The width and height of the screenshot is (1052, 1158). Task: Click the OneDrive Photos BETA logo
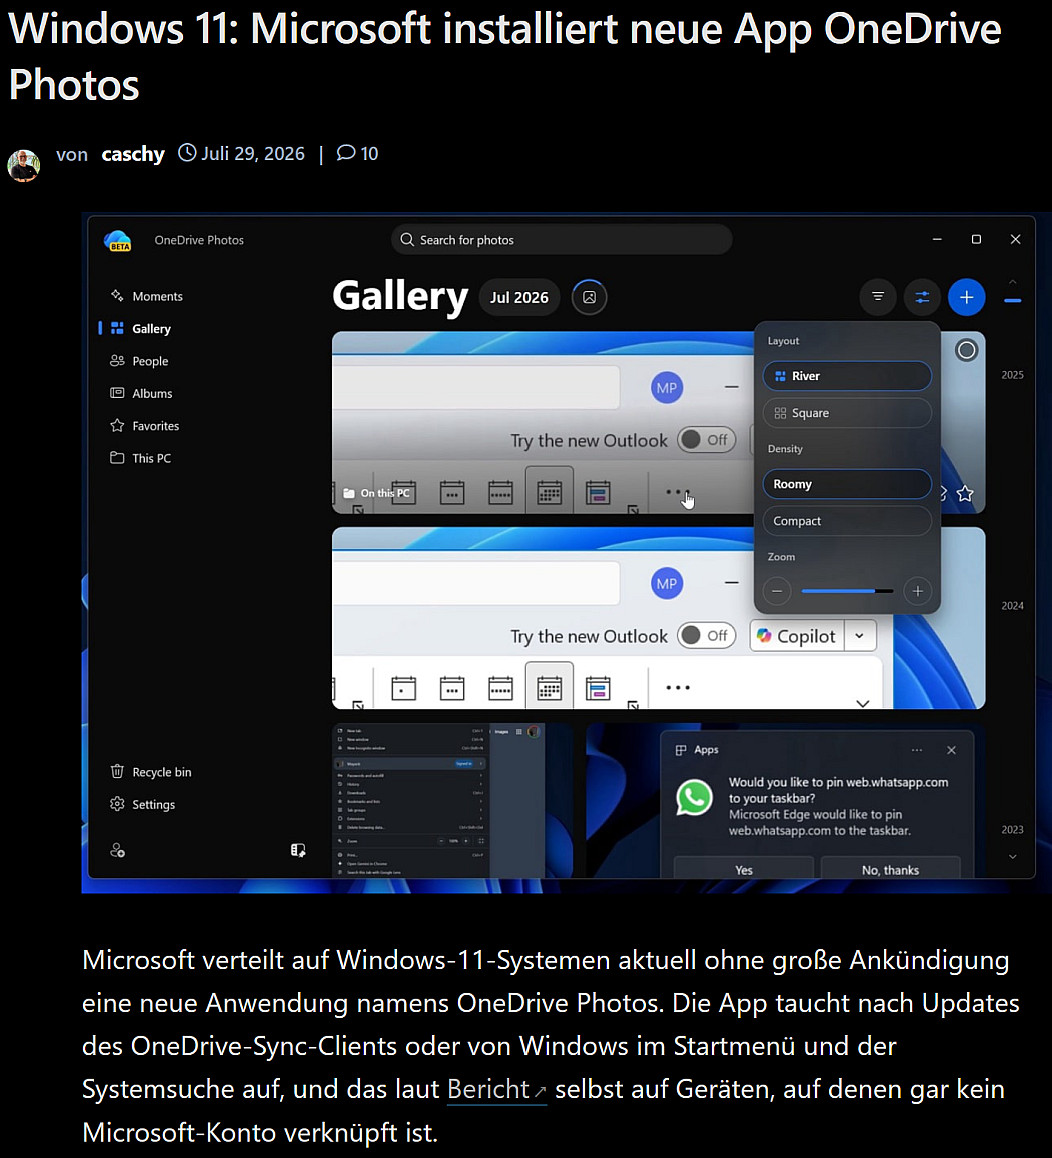point(117,241)
